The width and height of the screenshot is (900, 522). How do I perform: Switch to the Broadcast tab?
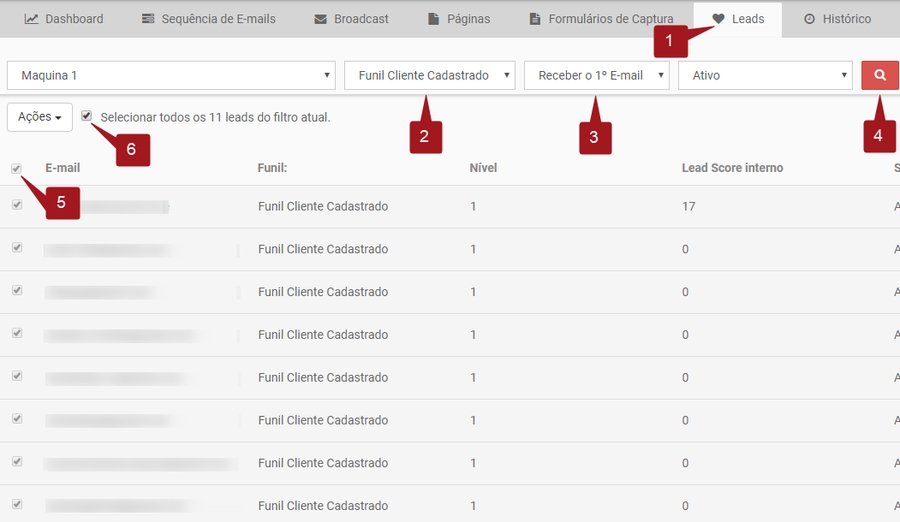coord(351,19)
